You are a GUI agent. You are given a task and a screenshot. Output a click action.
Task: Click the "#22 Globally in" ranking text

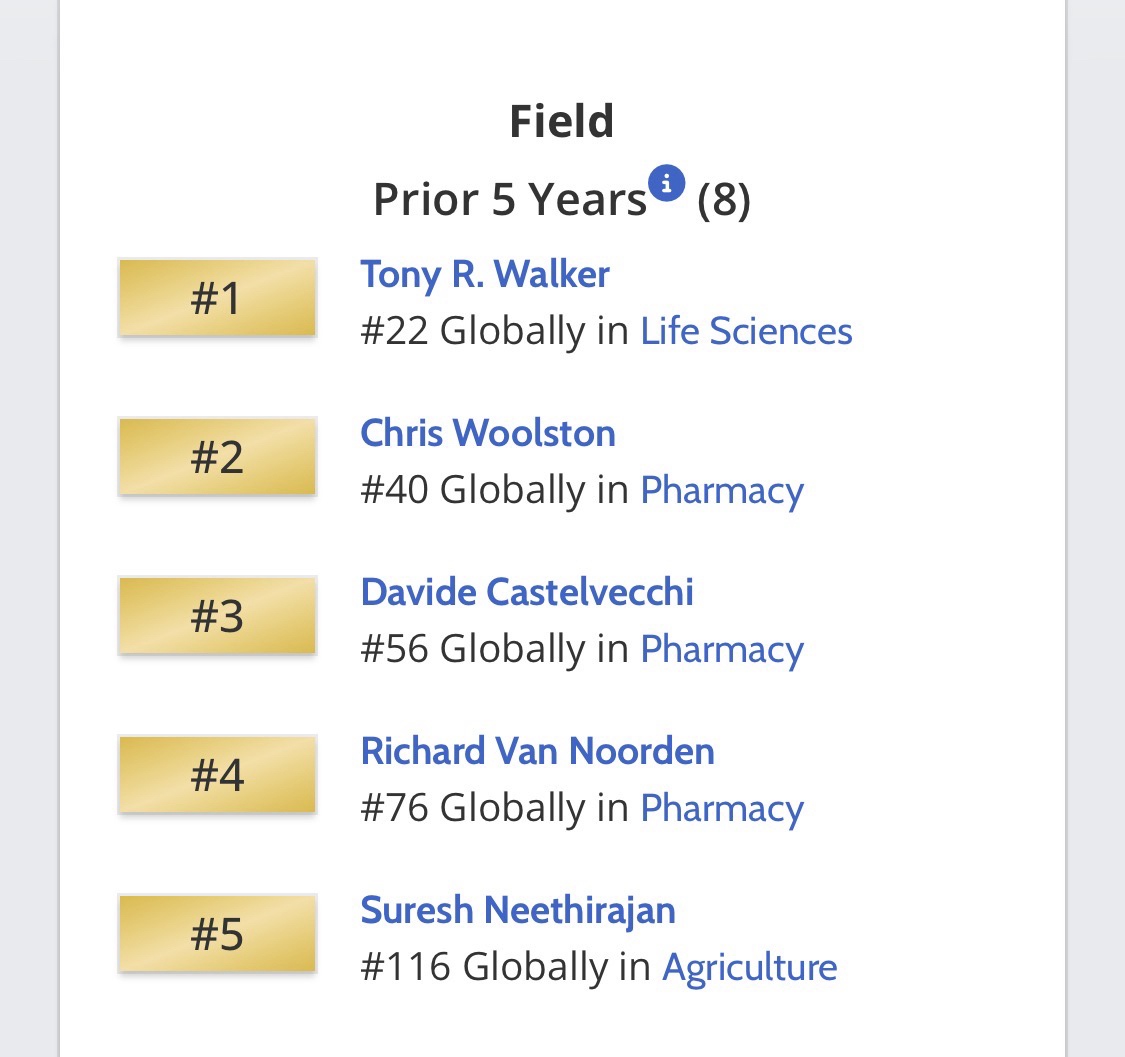[495, 331]
